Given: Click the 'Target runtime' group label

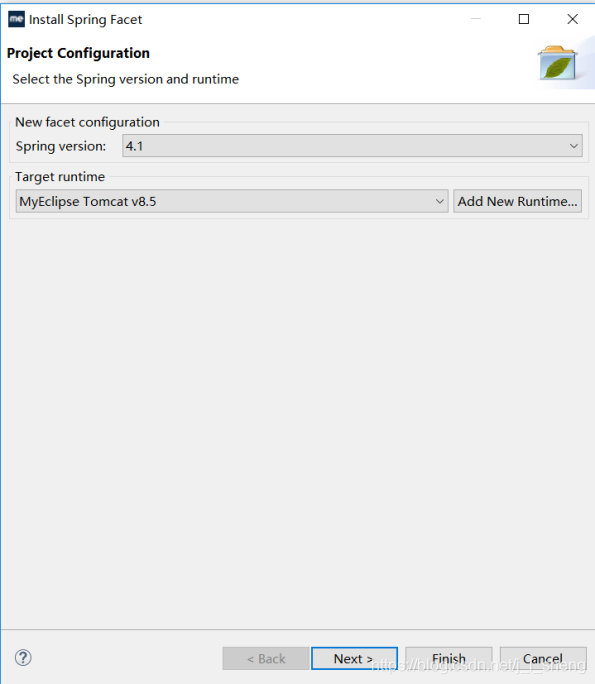Looking at the screenshot, I should pyautogui.click(x=60, y=177).
